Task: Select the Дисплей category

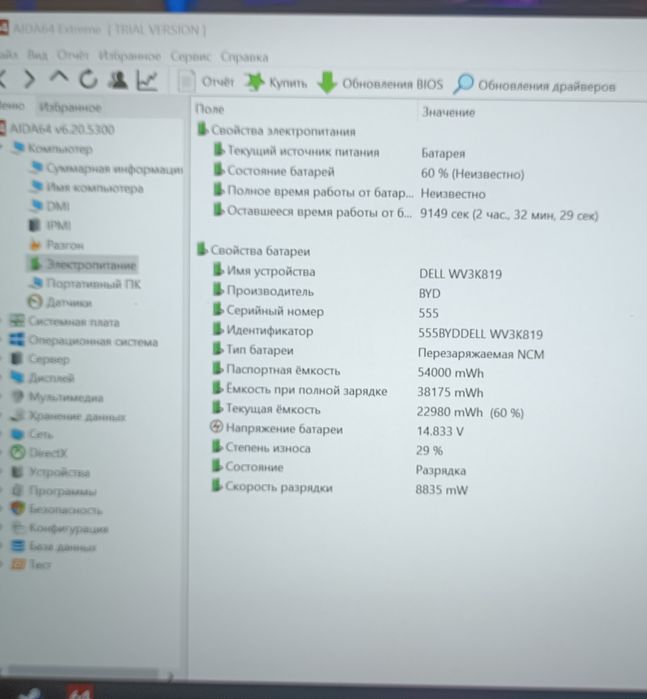Action: [x=42, y=378]
